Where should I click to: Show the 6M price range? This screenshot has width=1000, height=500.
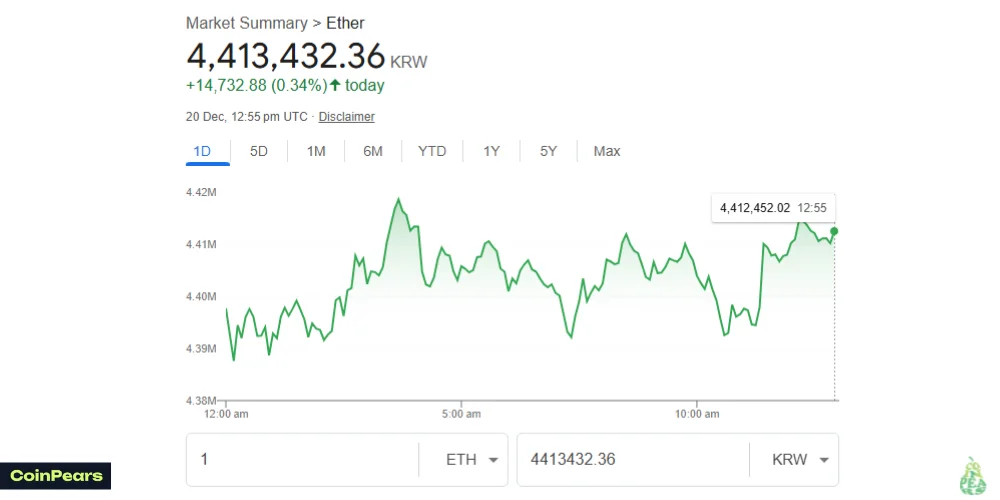pos(373,151)
